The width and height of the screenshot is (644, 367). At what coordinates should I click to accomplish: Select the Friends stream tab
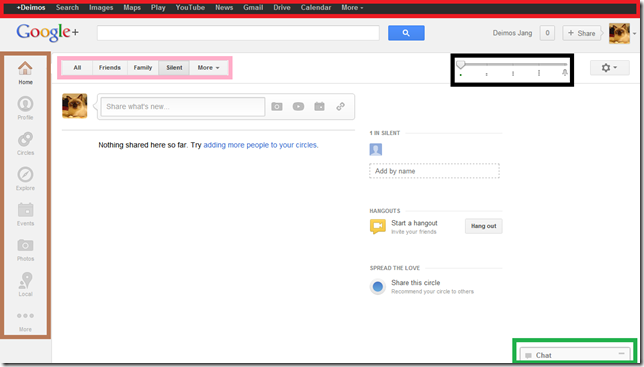click(x=110, y=68)
